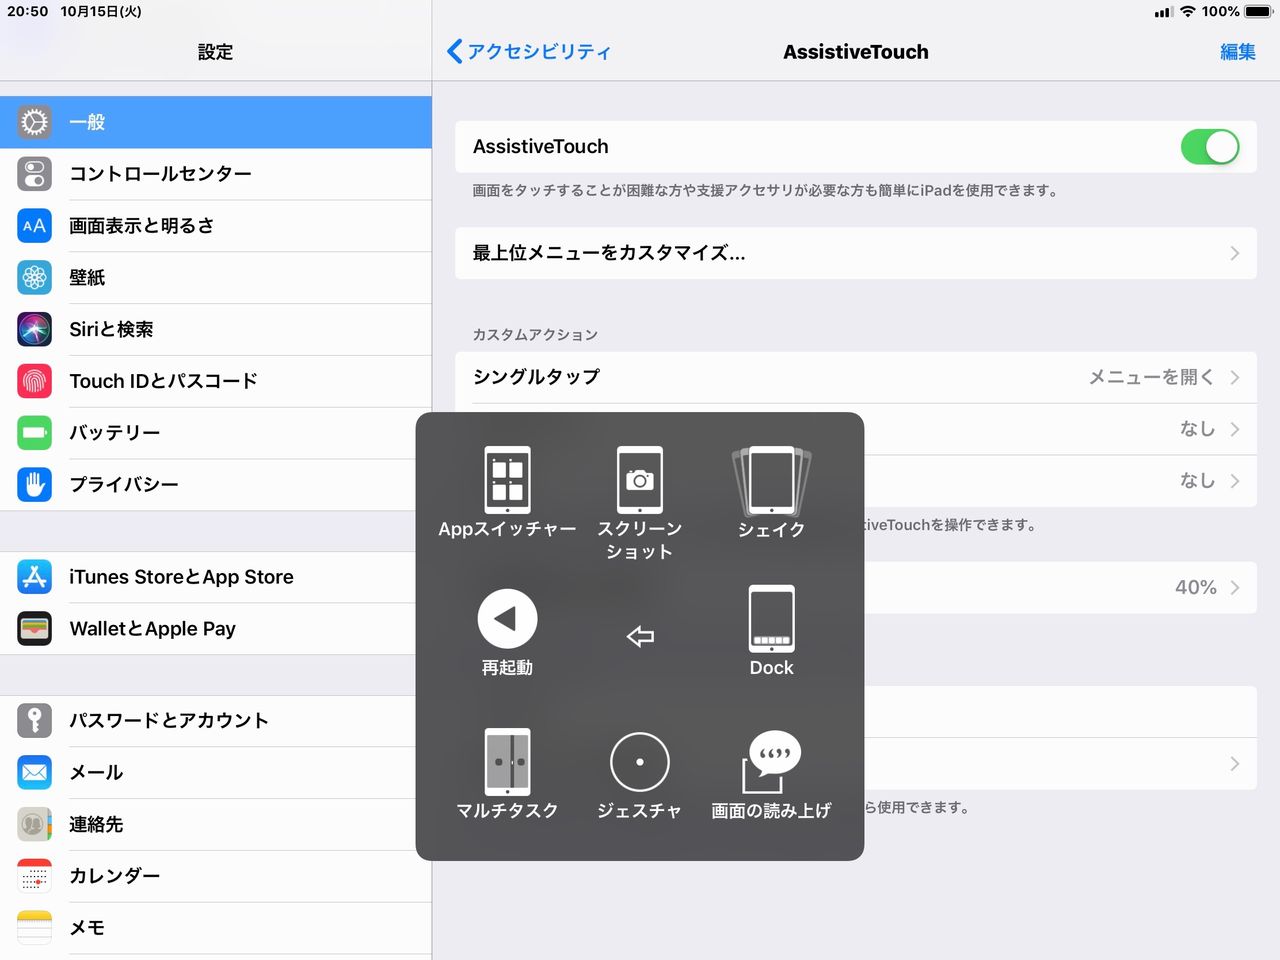Open コントロールセンター settings icon
Image resolution: width=1280 pixels, height=960 pixels.
(35, 174)
